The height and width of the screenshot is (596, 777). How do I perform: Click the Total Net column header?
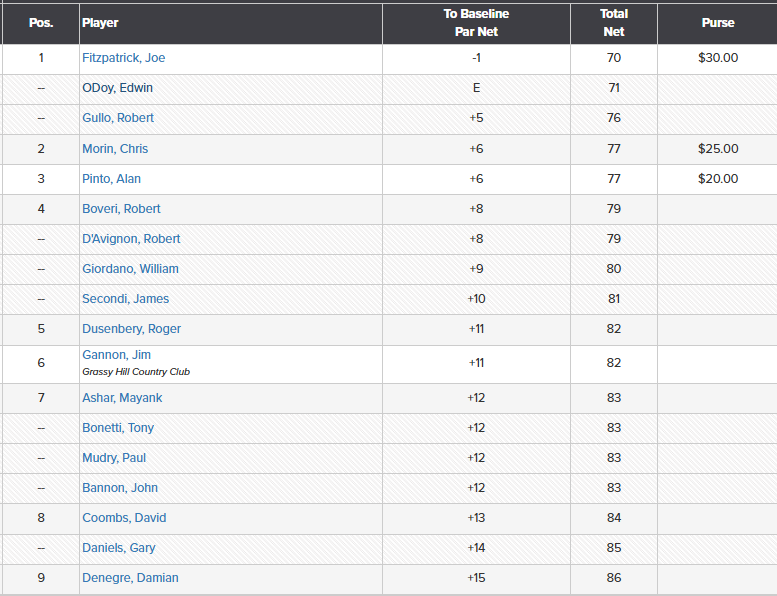pos(614,23)
